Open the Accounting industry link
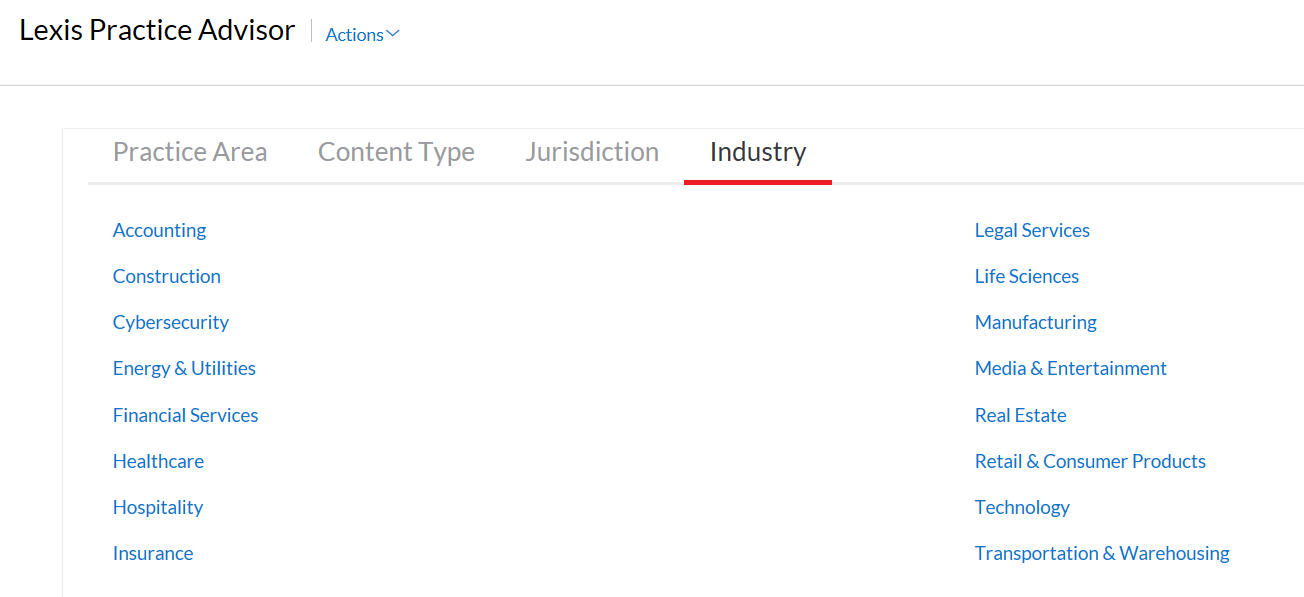The image size is (1304, 597). click(x=159, y=230)
